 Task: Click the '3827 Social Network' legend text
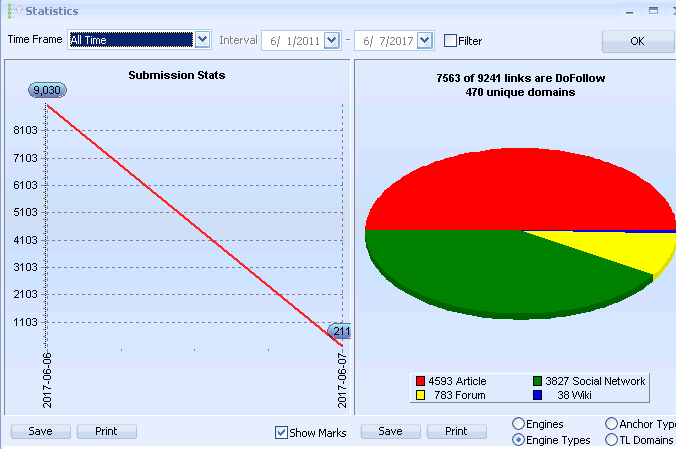(595, 381)
